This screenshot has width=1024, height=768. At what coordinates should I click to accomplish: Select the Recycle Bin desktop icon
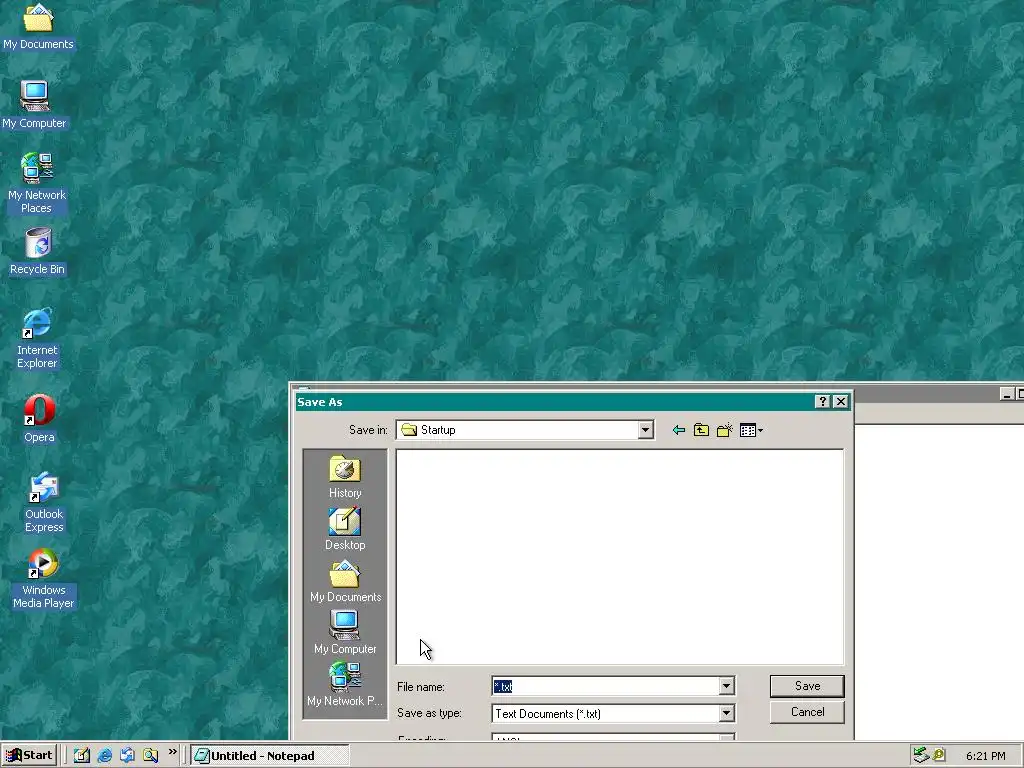point(37,251)
